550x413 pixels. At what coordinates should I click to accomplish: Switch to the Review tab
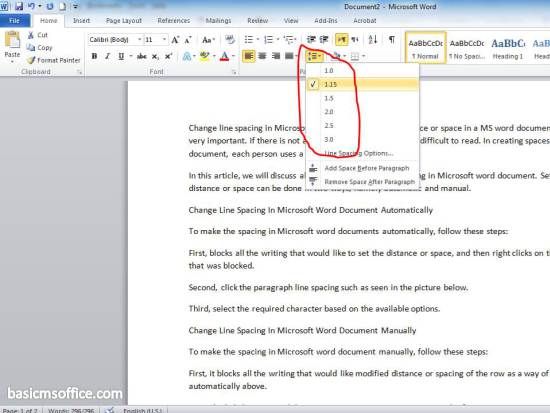[x=257, y=21]
